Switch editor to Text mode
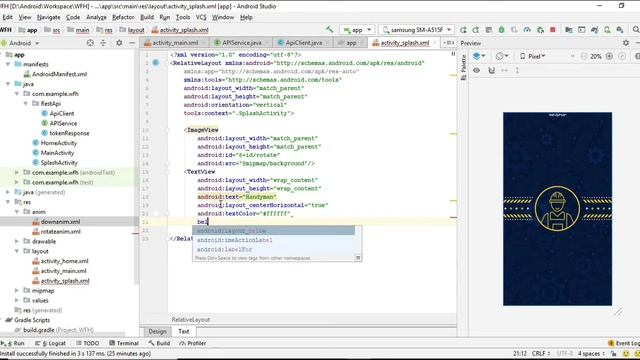The image size is (640, 360). tap(184, 331)
